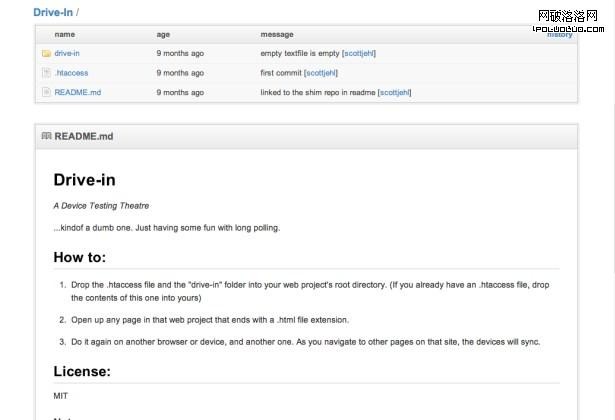The image size is (615, 420).
Task: Click scottjehl author on empty textfile commit
Action: pos(359,53)
